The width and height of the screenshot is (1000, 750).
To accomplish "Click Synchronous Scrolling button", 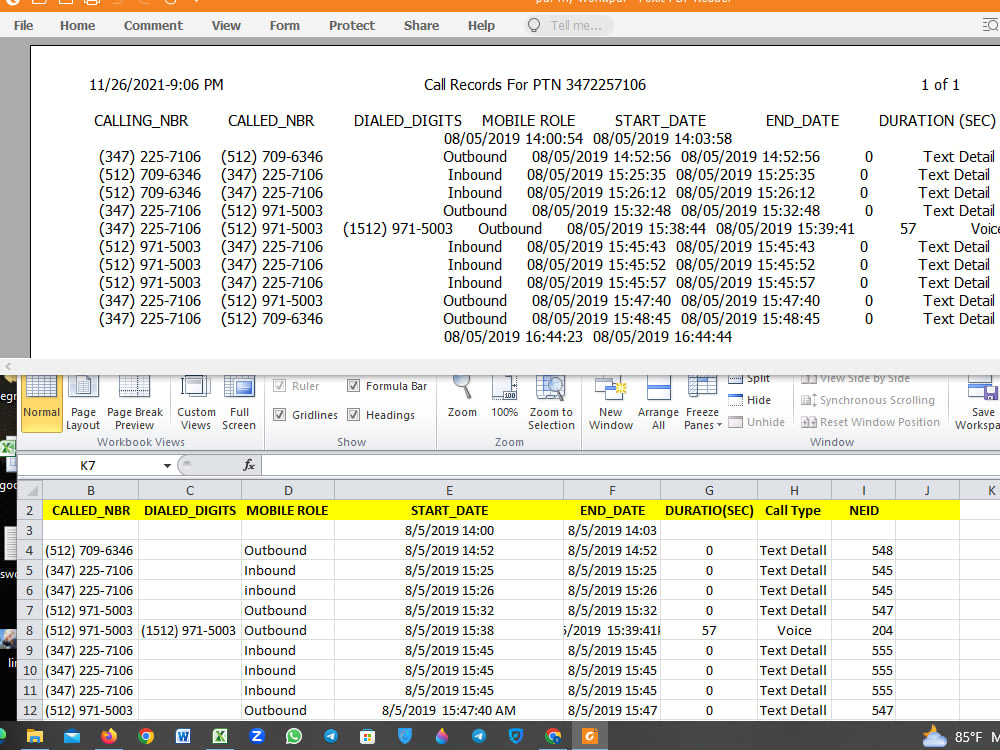I will [x=869, y=400].
